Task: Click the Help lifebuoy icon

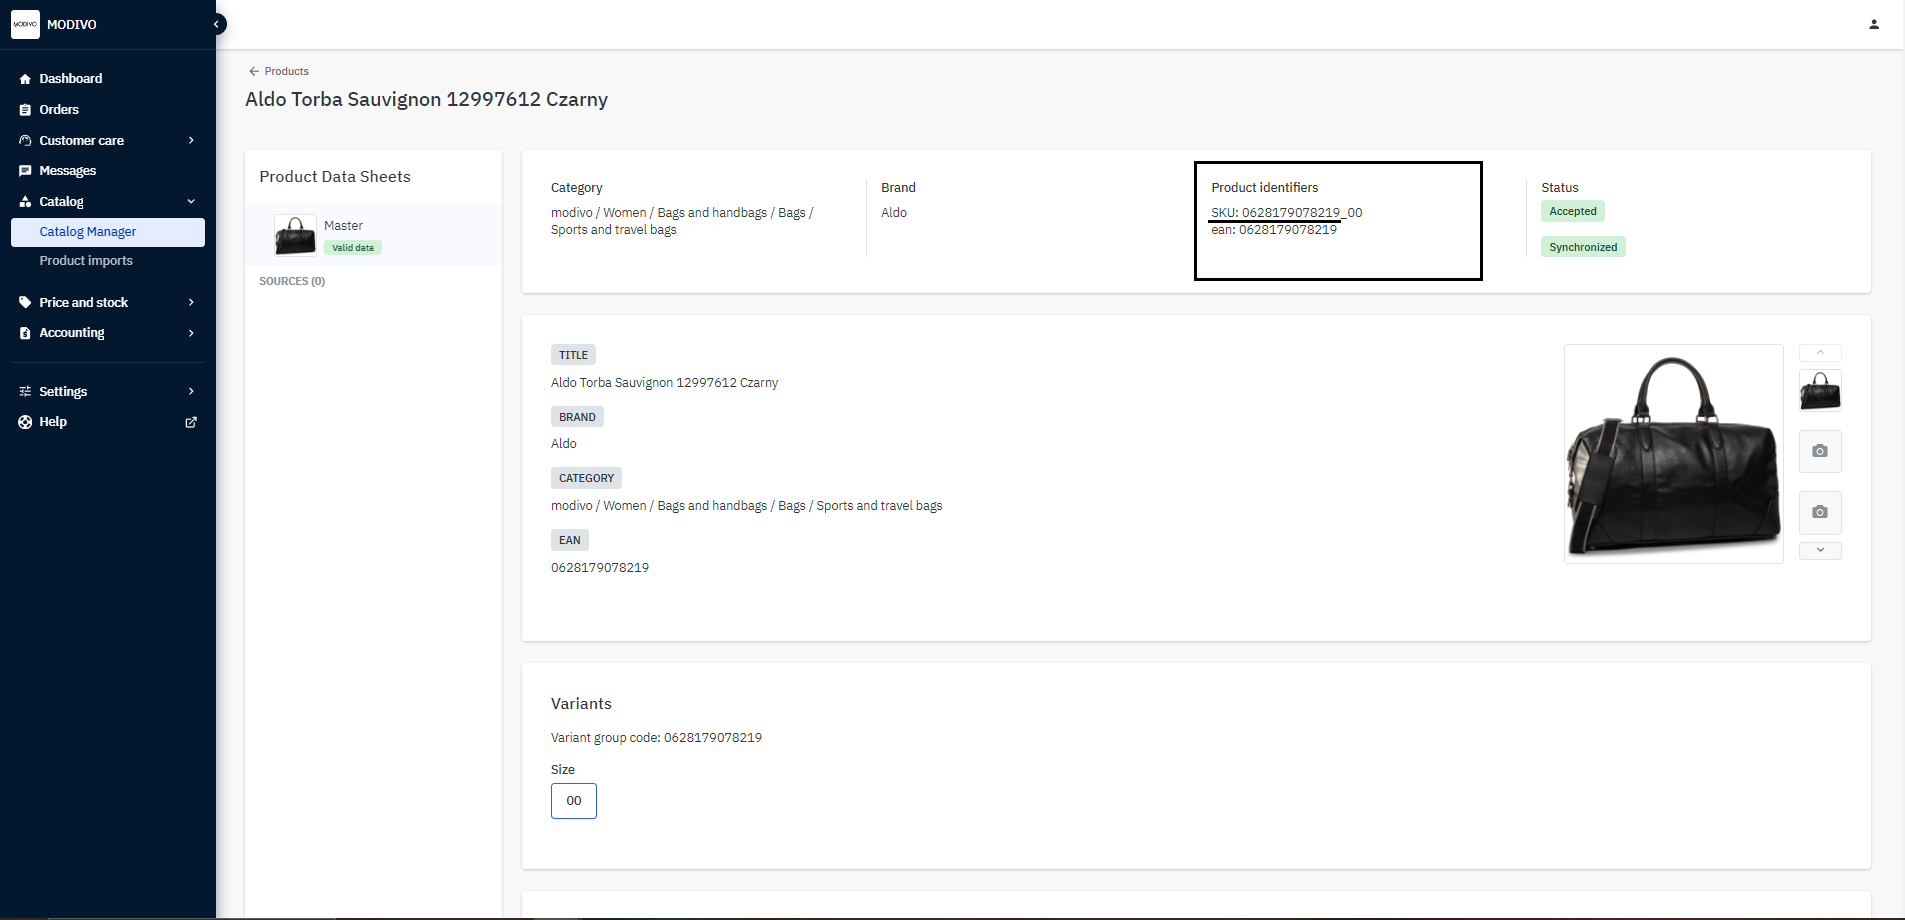Action: coord(25,422)
